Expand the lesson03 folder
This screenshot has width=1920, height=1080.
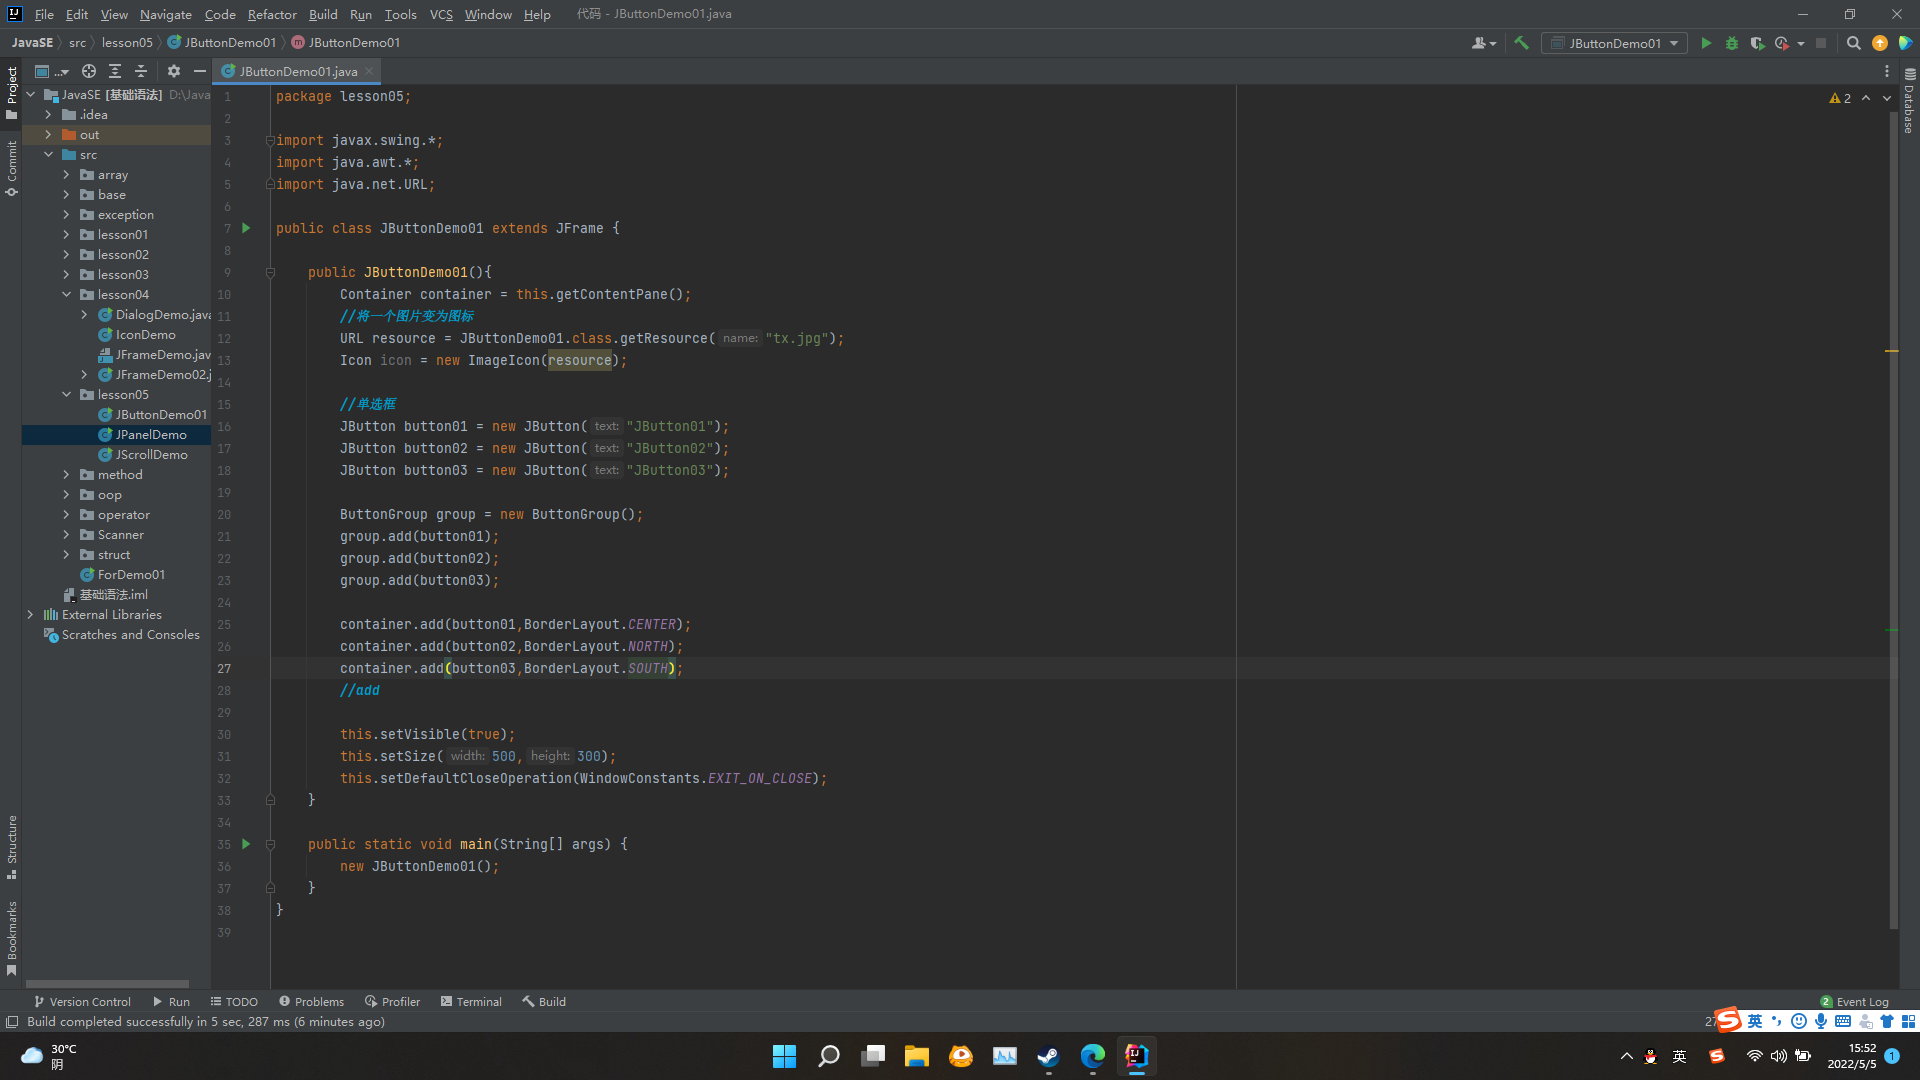[67, 275]
